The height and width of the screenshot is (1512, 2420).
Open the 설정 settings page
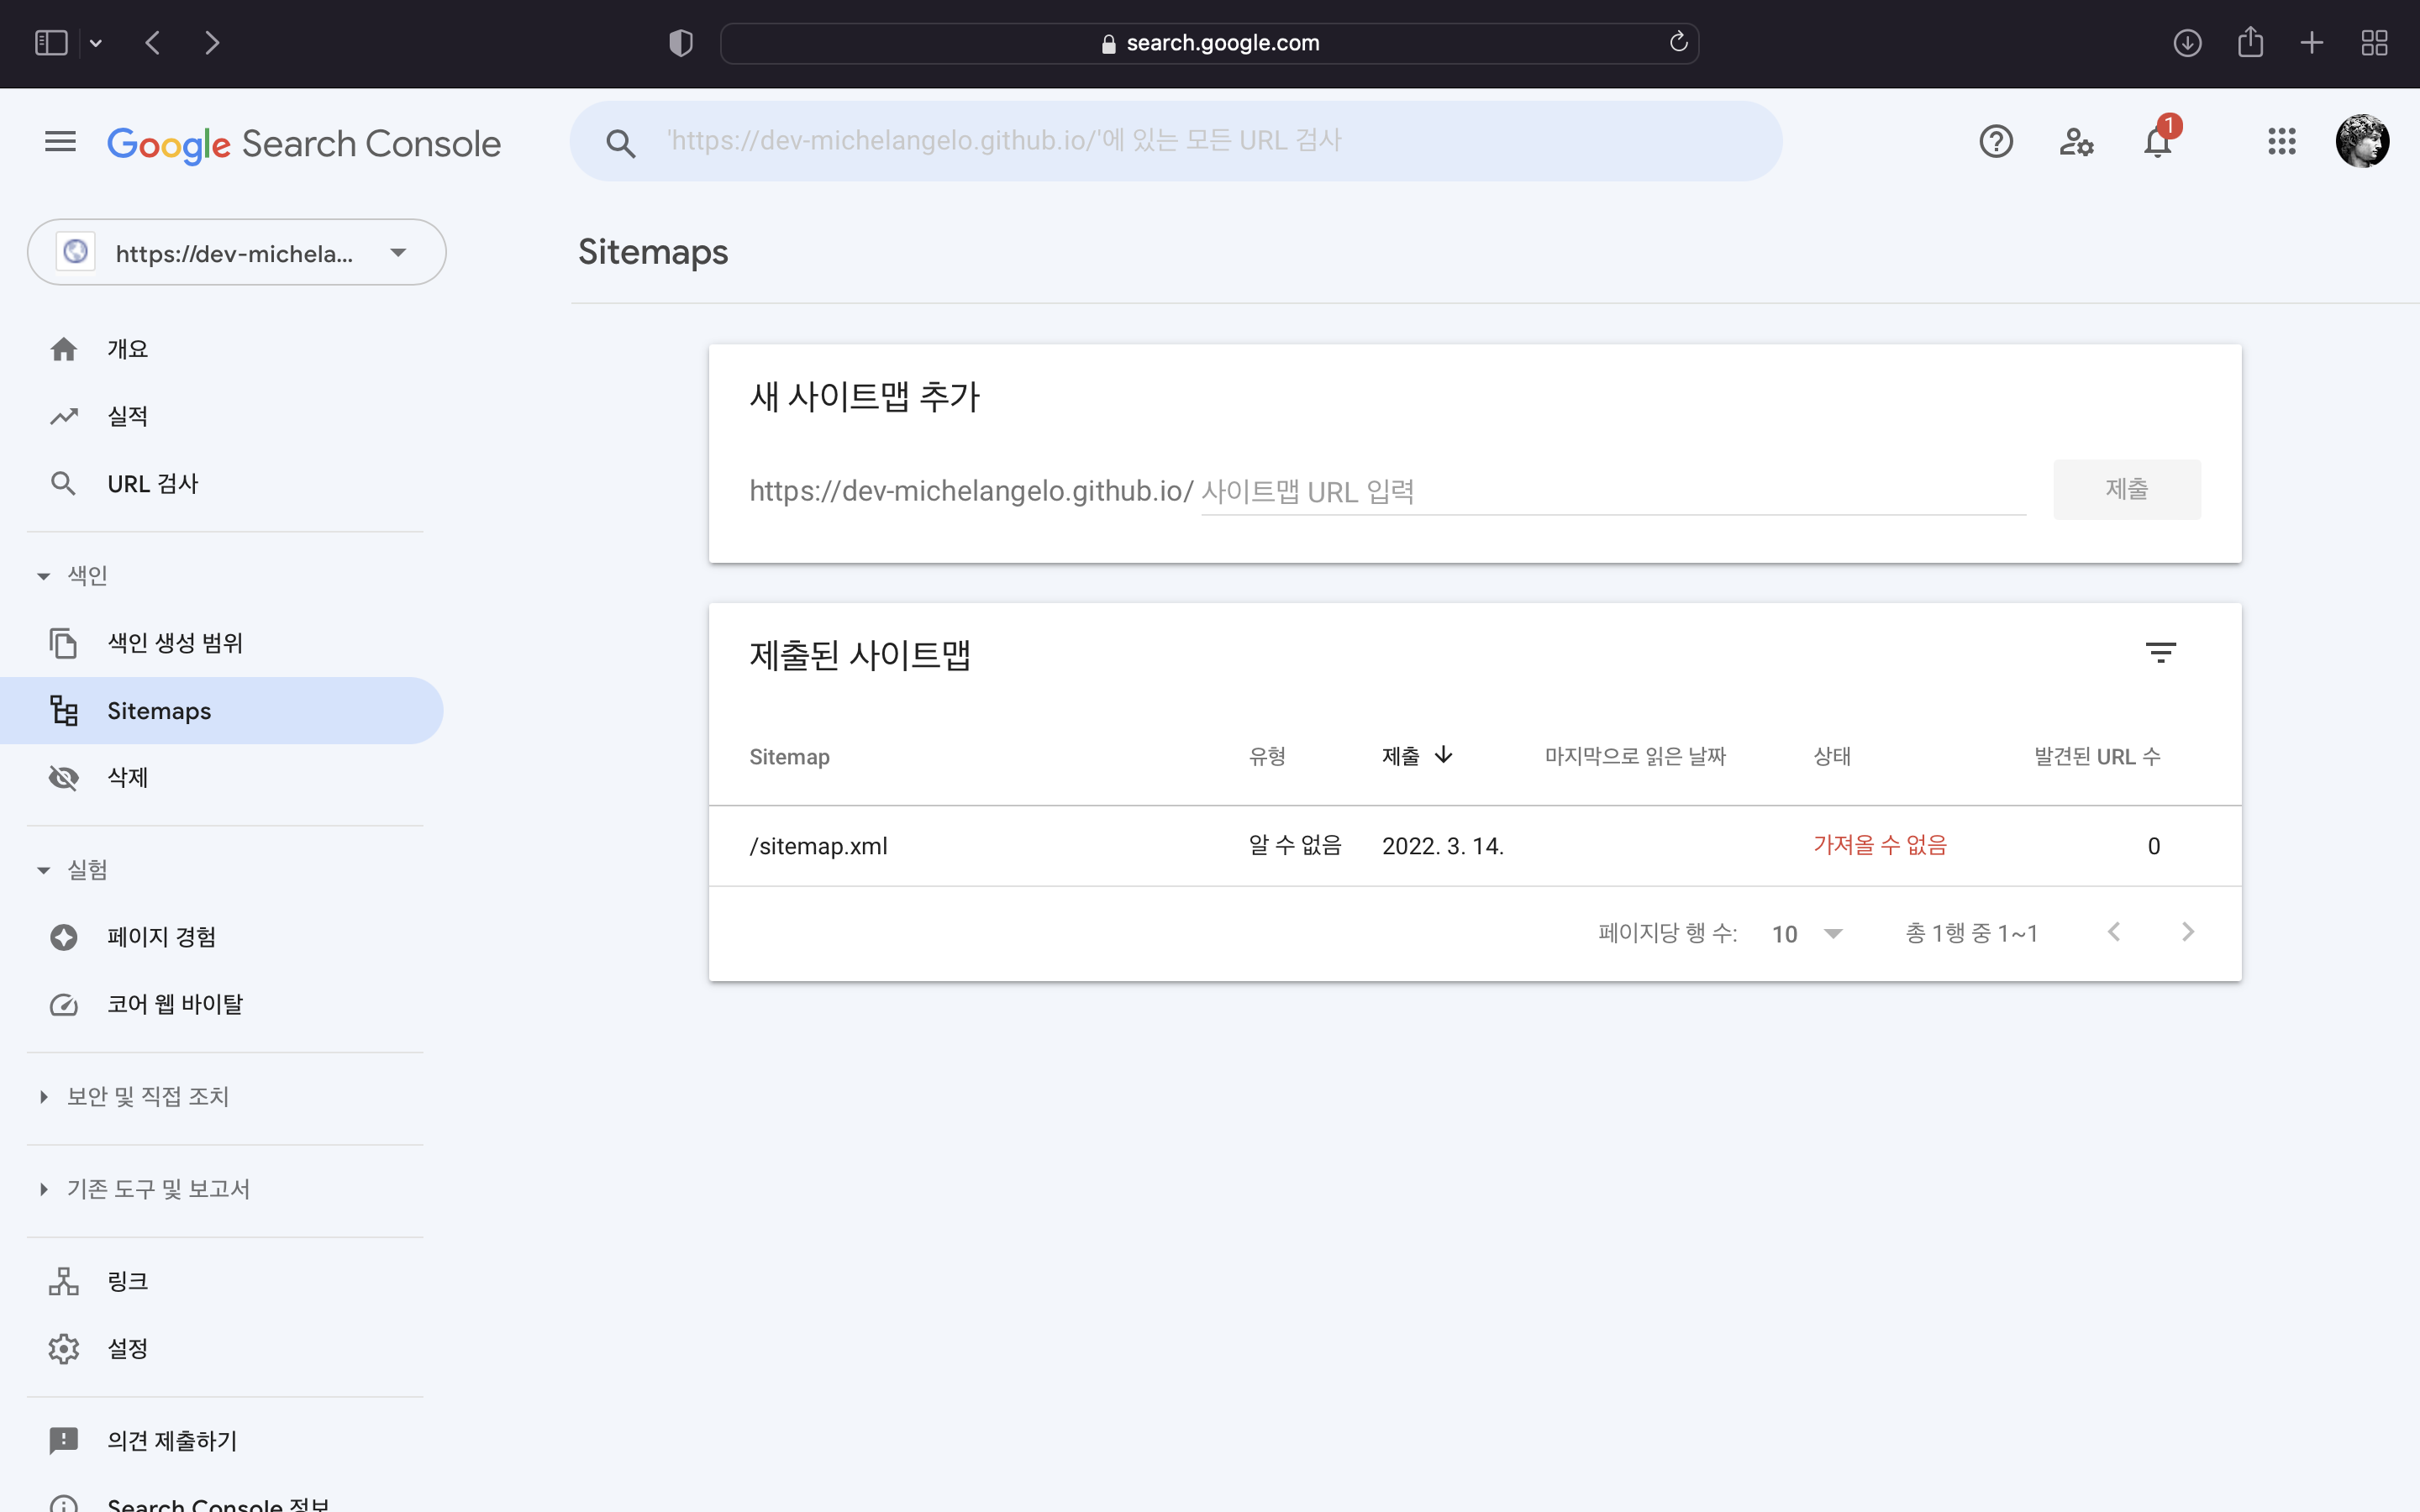(127, 1348)
